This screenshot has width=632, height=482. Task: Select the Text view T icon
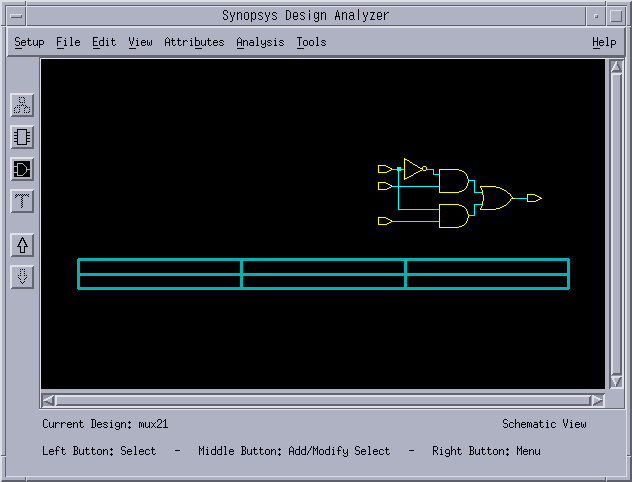[22, 201]
